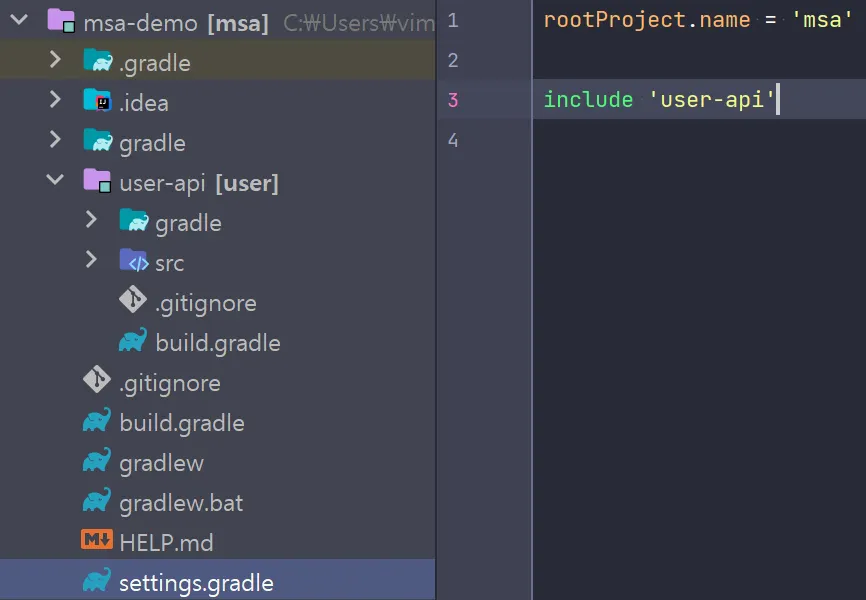The height and width of the screenshot is (600, 866).
Task: Place cursor in rootProject.name on line 1
Action: pos(640,20)
